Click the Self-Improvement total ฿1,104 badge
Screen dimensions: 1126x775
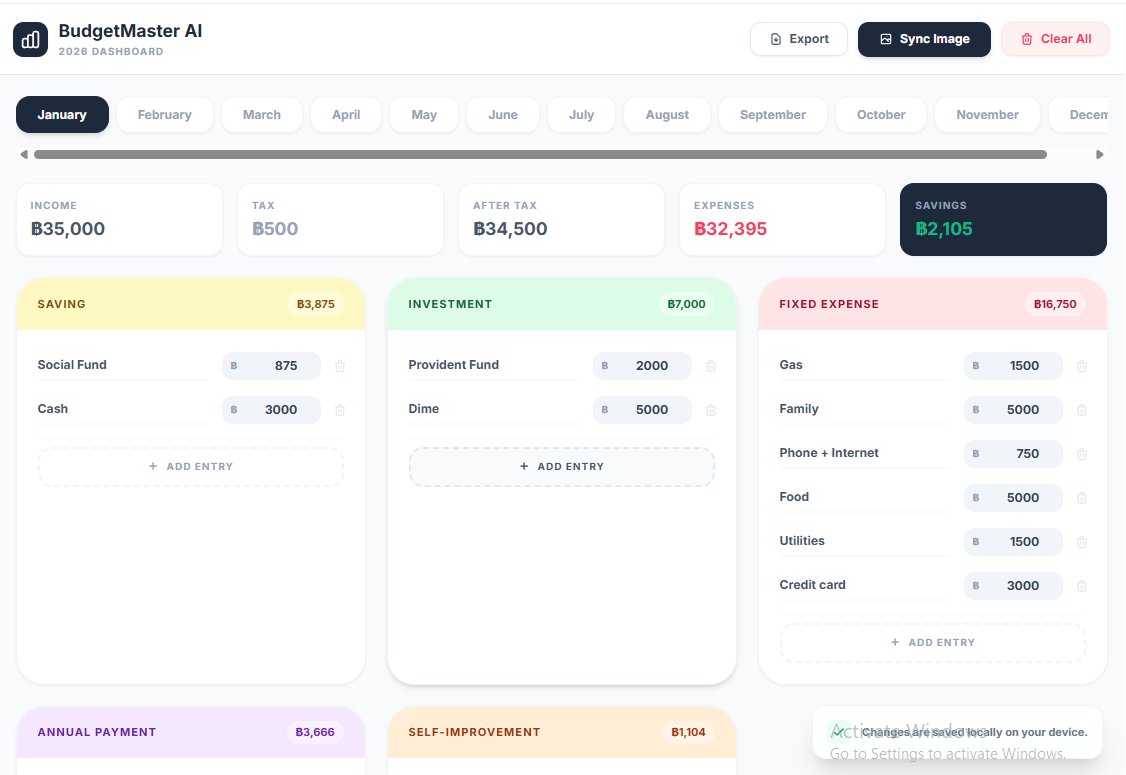click(688, 733)
